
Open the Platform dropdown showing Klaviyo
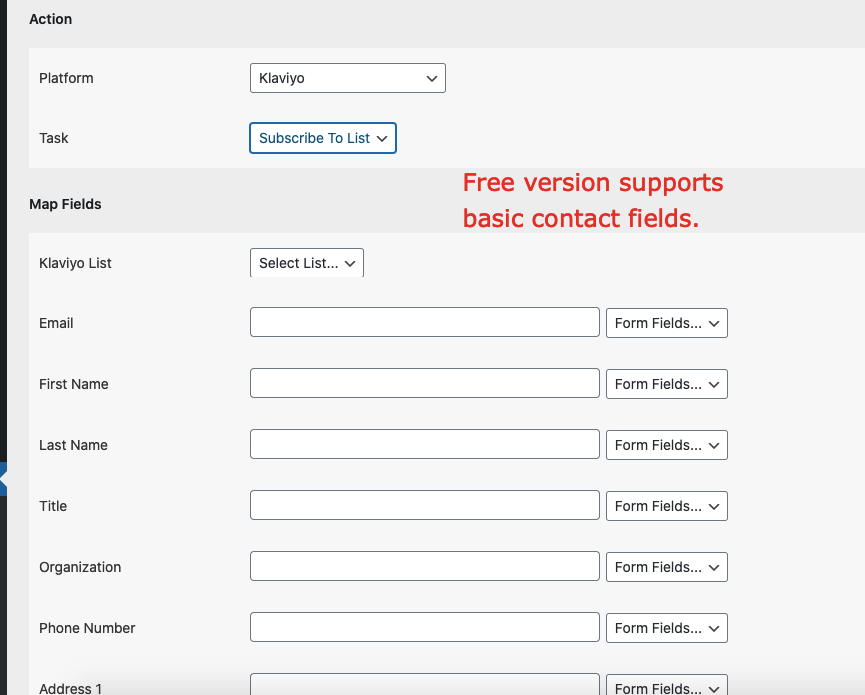[348, 78]
